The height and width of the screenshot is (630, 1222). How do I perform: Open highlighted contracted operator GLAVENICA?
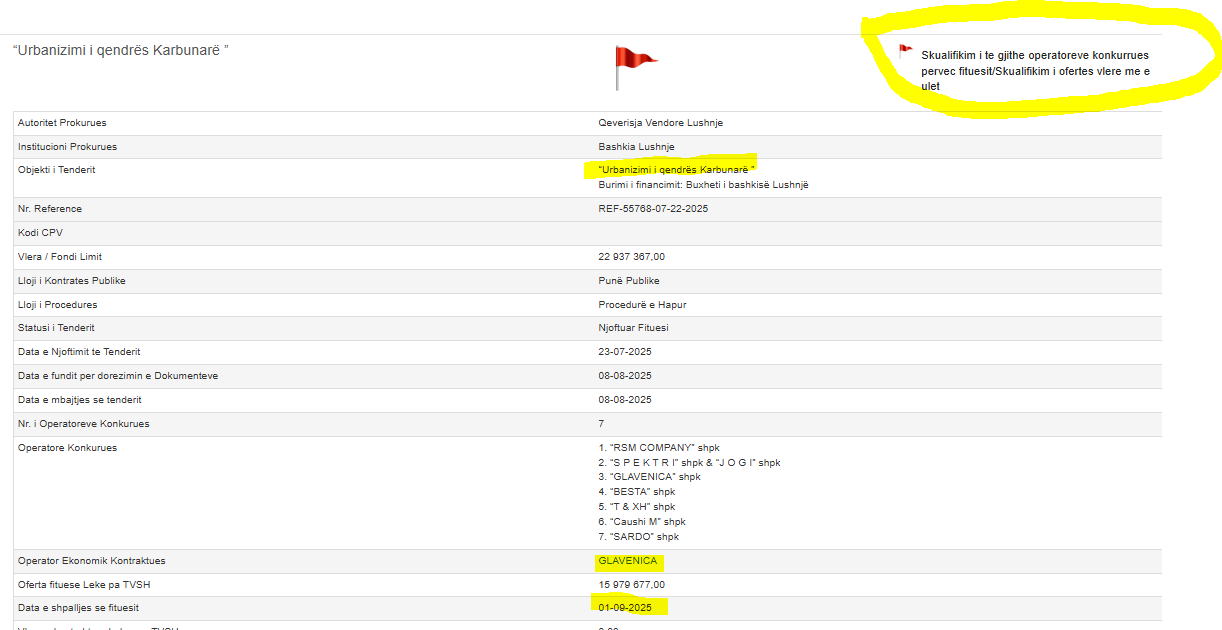pyautogui.click(x=628, y=561)
